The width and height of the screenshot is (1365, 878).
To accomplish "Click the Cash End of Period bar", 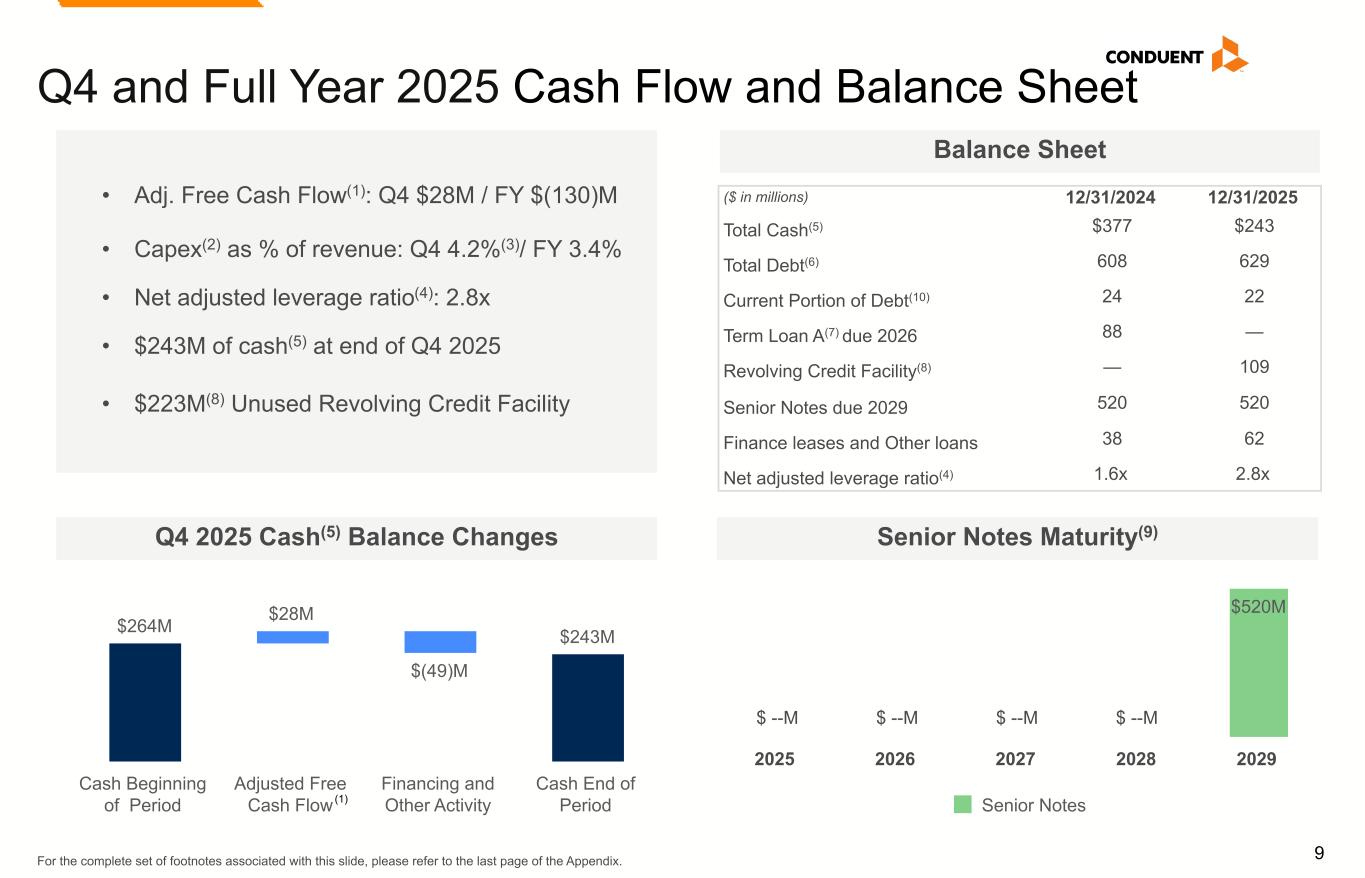I will [x=587, y=707].
